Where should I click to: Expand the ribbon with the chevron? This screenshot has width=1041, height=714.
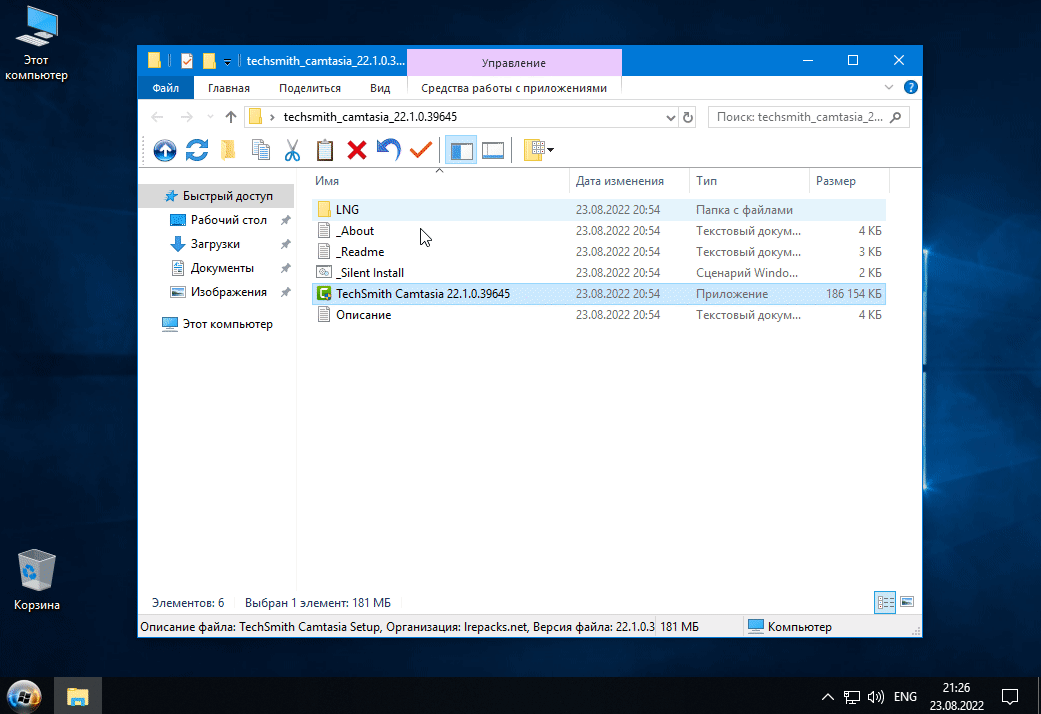889,87
